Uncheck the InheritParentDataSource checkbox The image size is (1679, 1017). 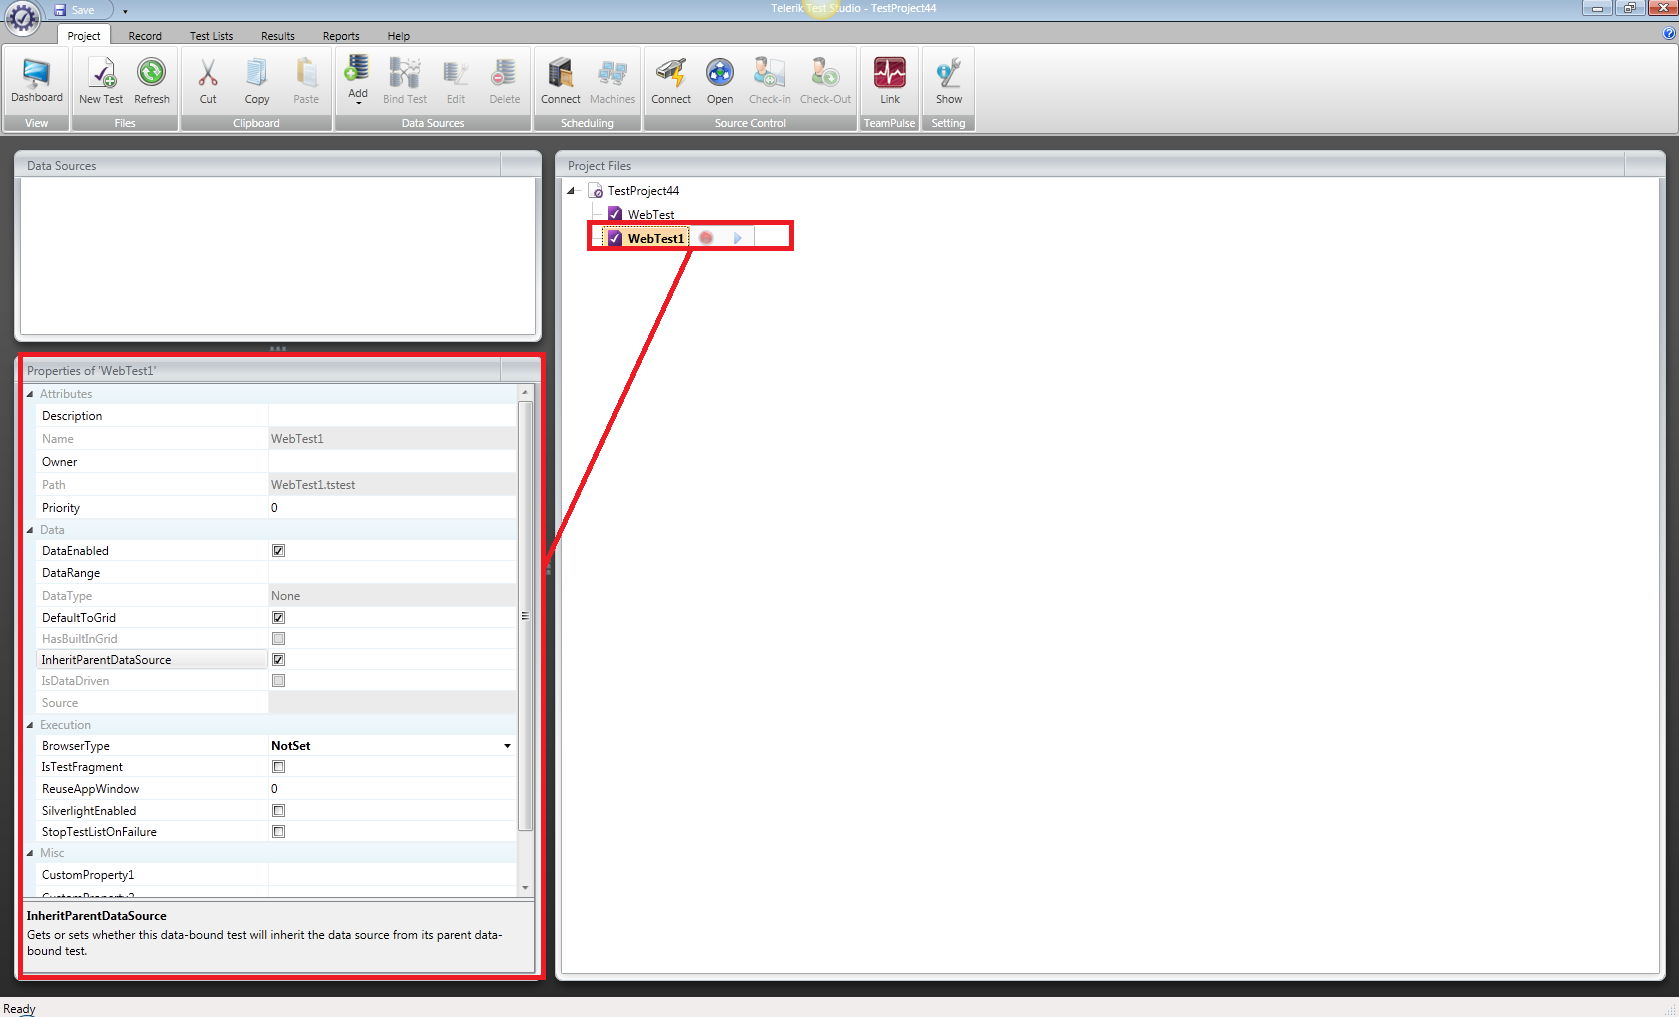(x=278, y=660)
